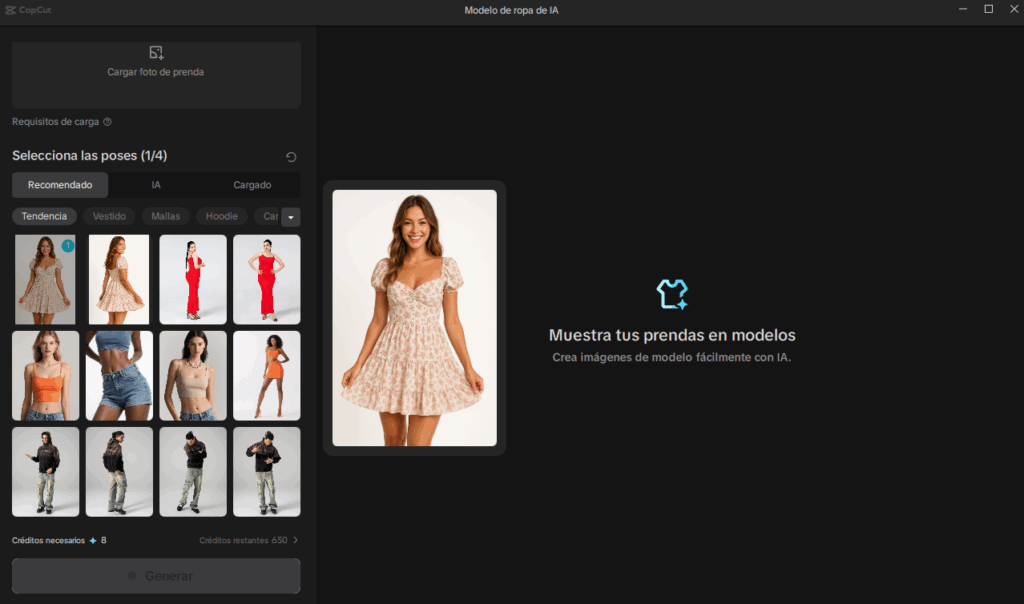Image resolution: width=1024 pixels, height=604 pixels.
Task: Click the Créditos necesarios label
Action: coord(48,541)
